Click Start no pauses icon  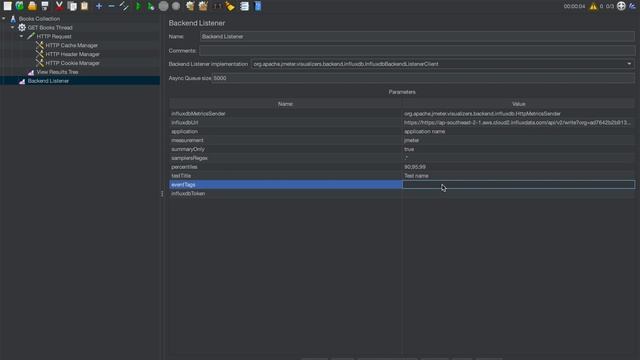tap(151, 6)
